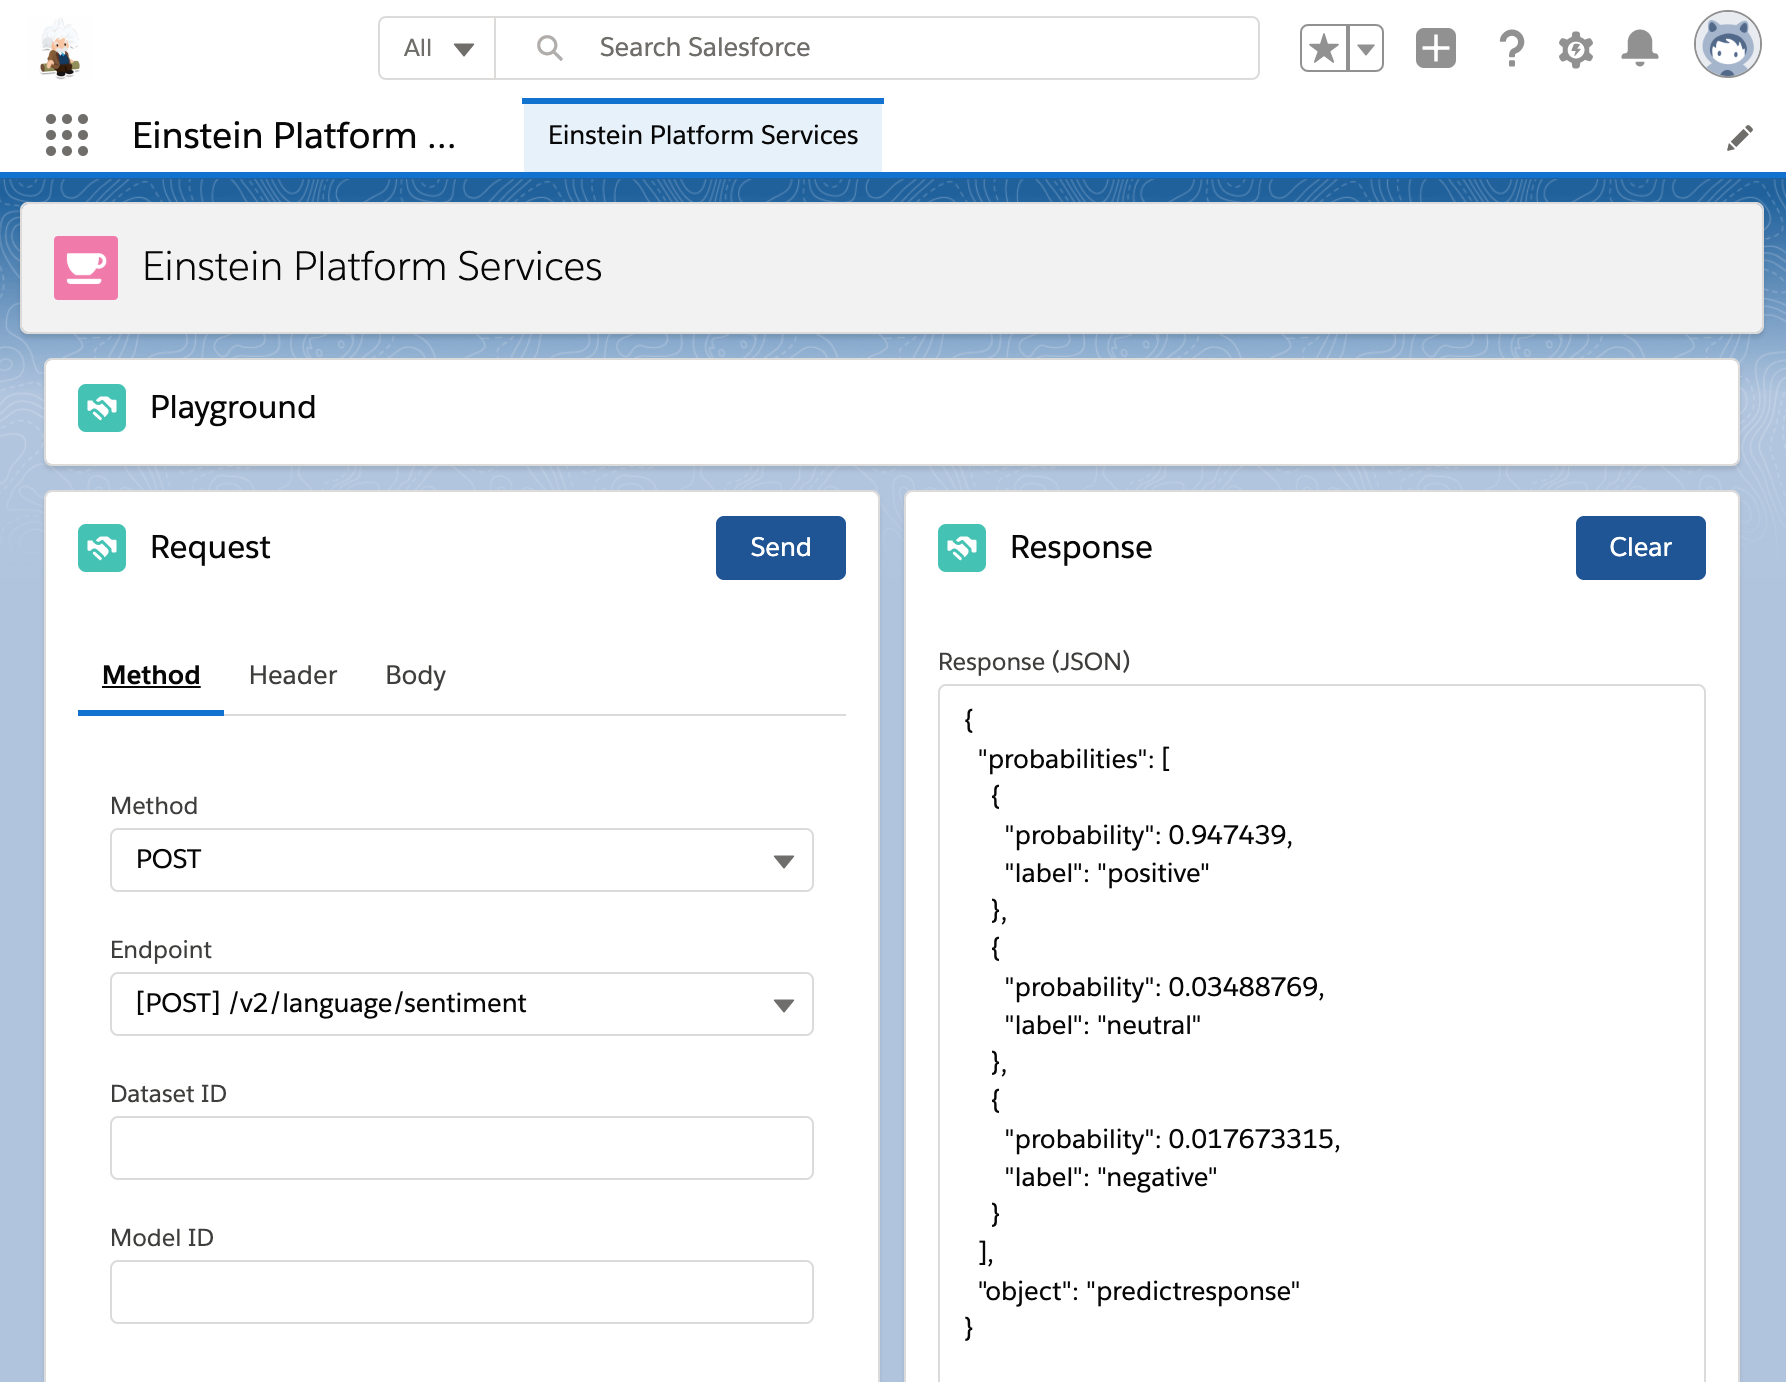Open the user profile avatar
Viewport: 1786px width, 1382px height.
[1727, 45]
